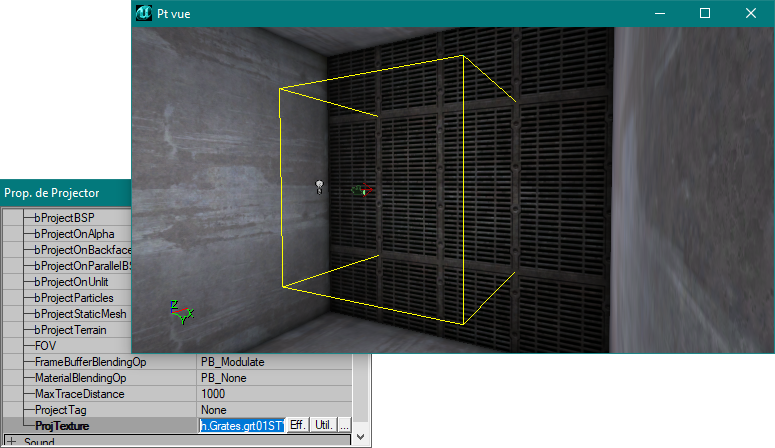Open the MaterialBlendingOp PB_None value
This screenshot has height=448, width=775.
click(272, 378)
